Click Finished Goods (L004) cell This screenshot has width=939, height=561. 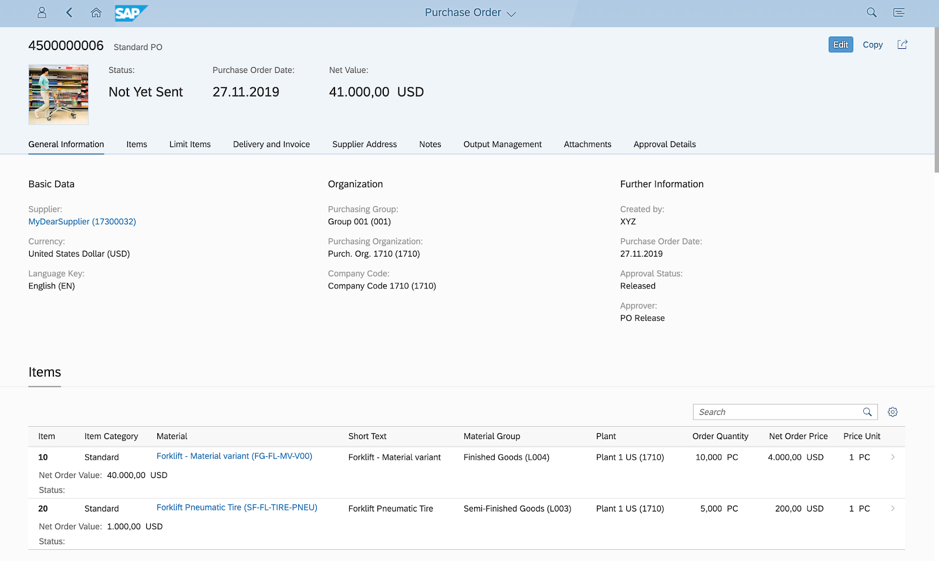[506, 457]
